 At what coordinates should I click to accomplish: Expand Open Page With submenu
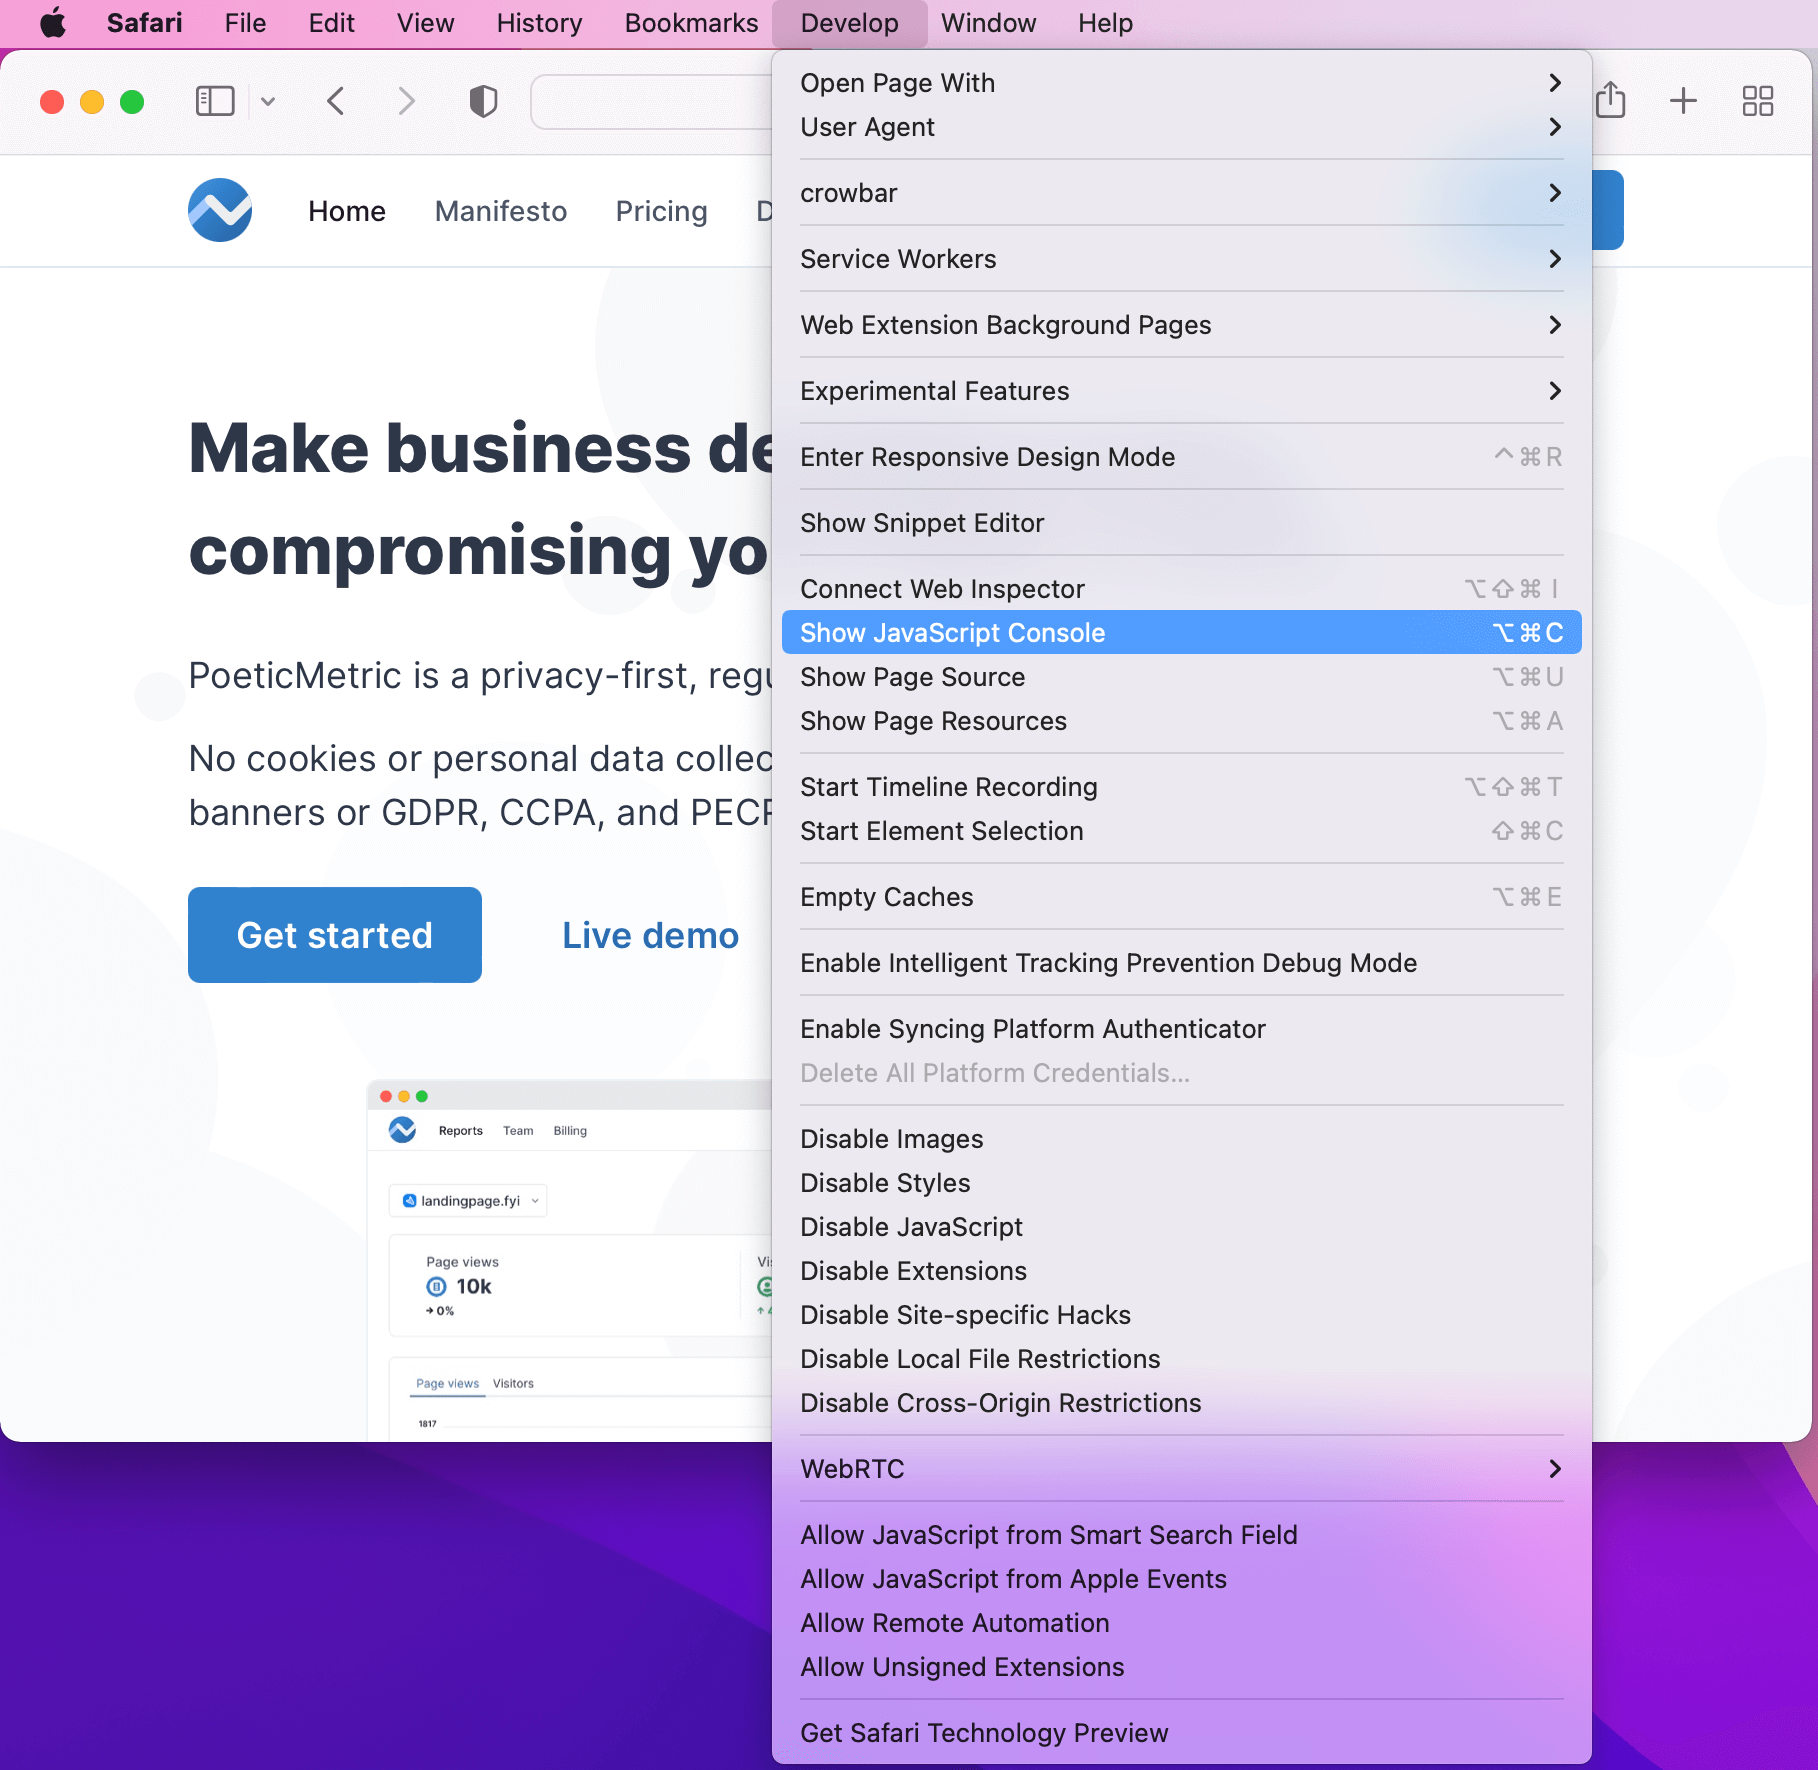point(1181,83)
